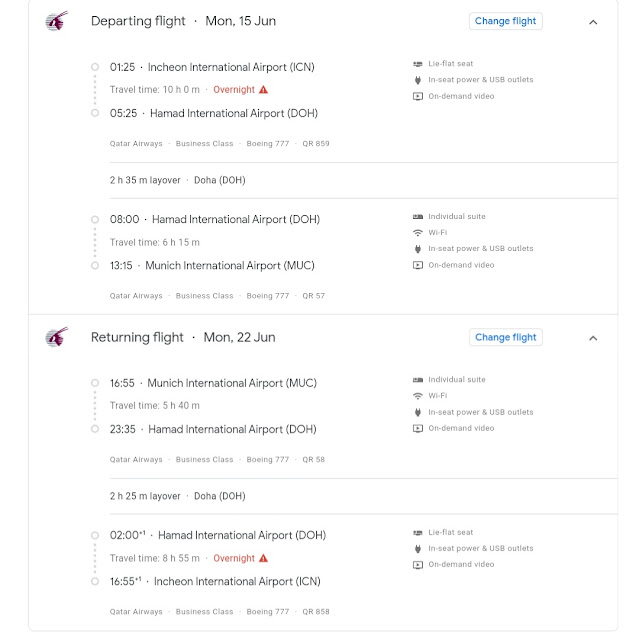Screen dimensions: 639x640
Task: Collapse the Returning flight details chevron
Action: pos(593,338)
